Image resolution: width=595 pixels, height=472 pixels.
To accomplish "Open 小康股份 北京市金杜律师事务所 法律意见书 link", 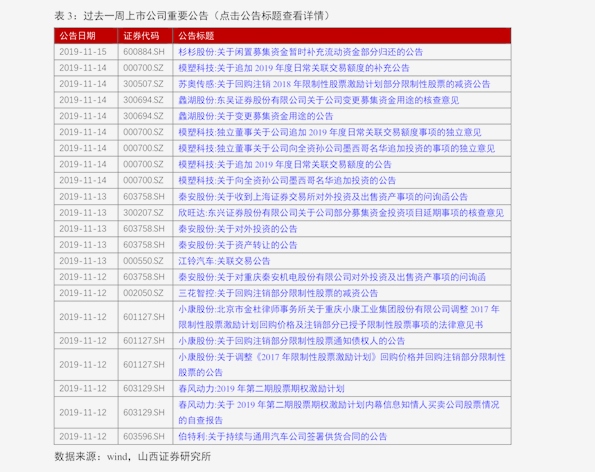I will [339, 317].
